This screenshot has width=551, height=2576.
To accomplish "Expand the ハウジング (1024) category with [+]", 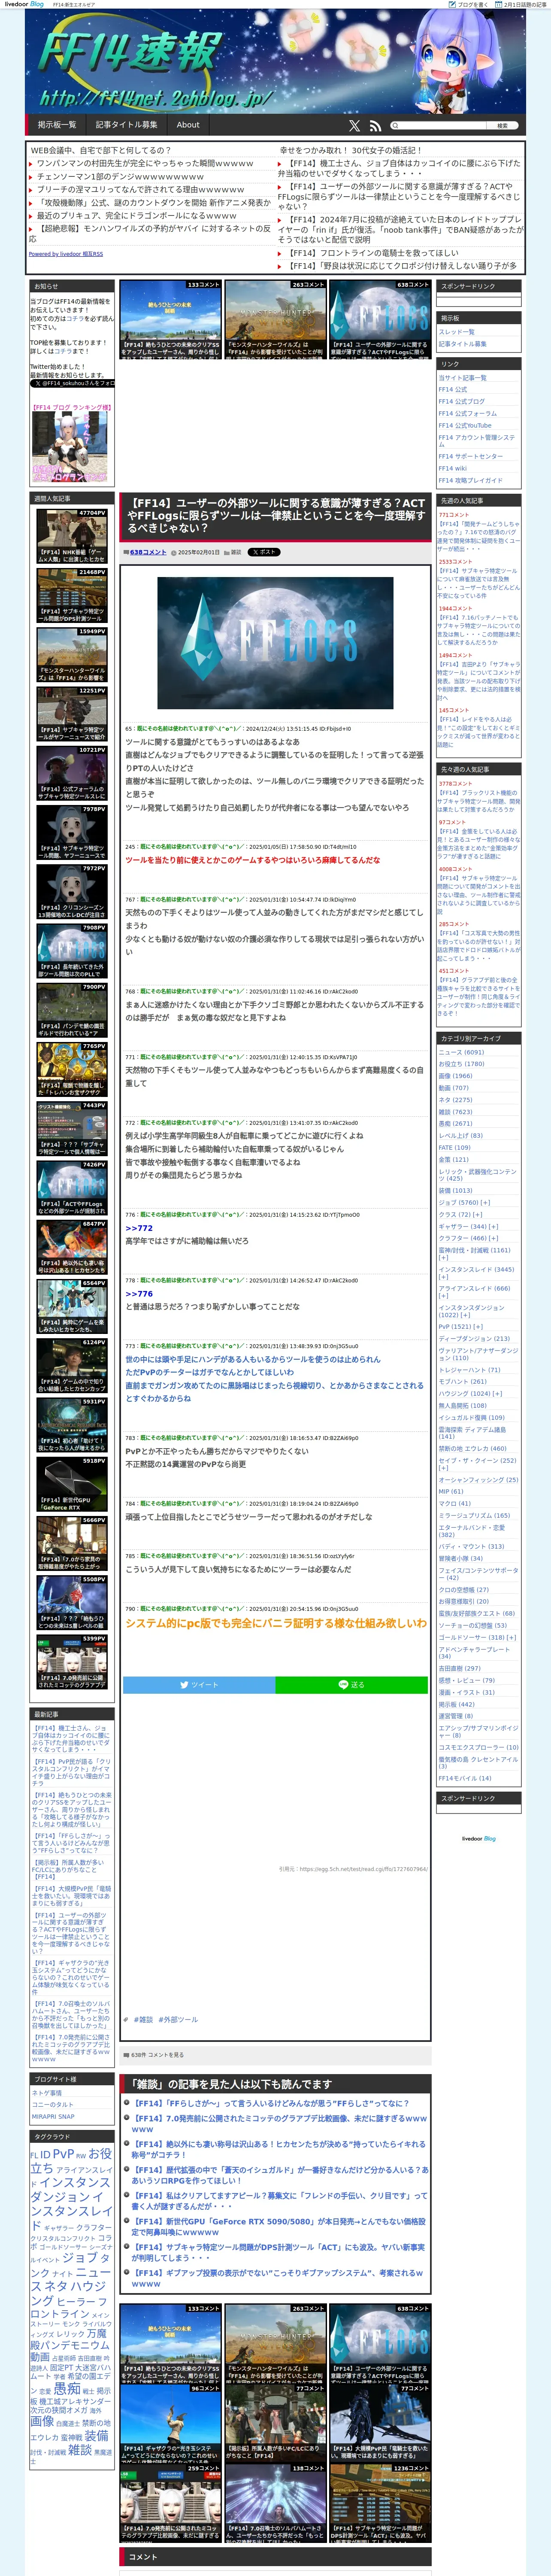I will pos(497,1393).
